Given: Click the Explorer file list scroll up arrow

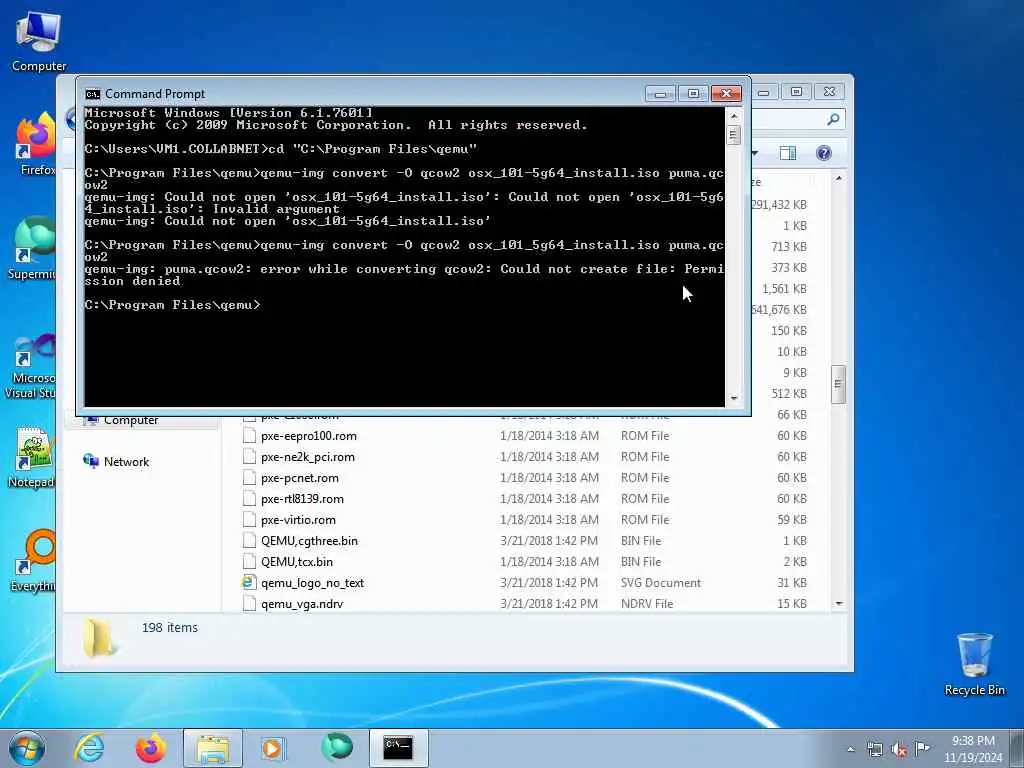Looking at the screenshot, I should 839,178.
